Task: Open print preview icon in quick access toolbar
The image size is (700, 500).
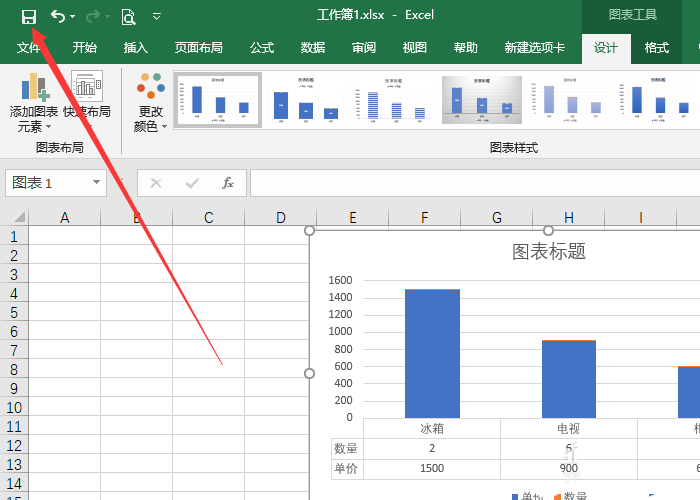Action: click(129, 17)
